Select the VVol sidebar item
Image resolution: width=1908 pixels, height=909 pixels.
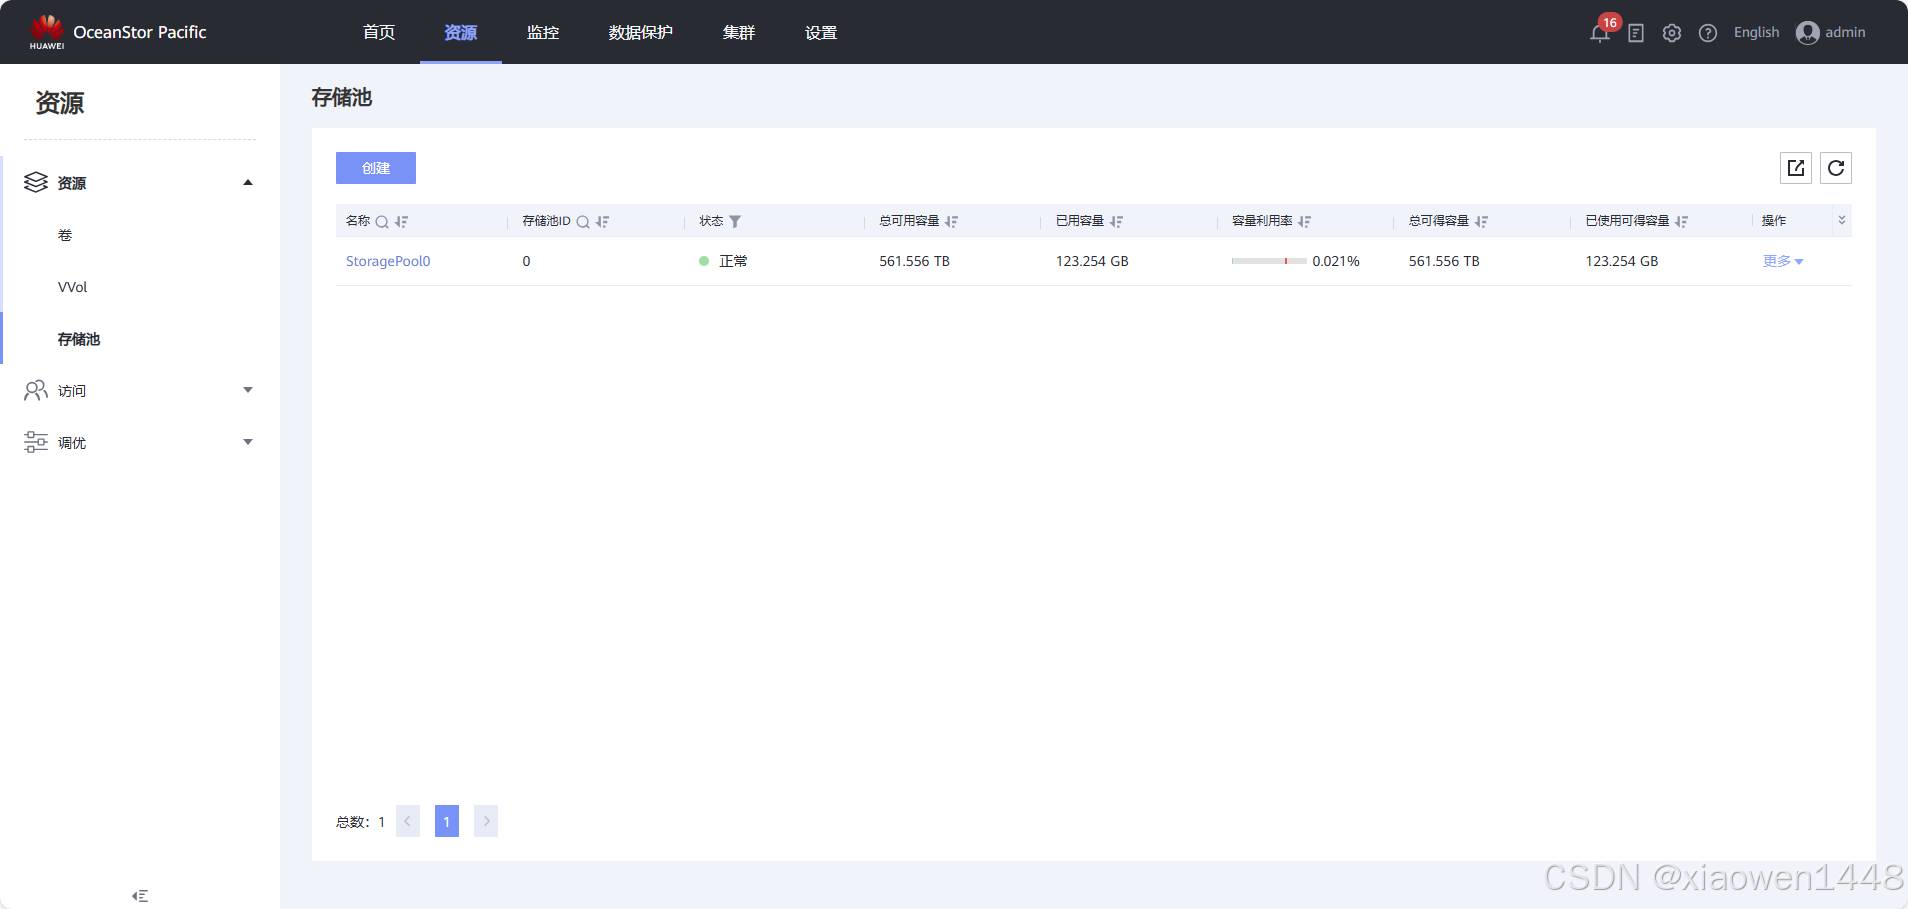pos(73,287)
